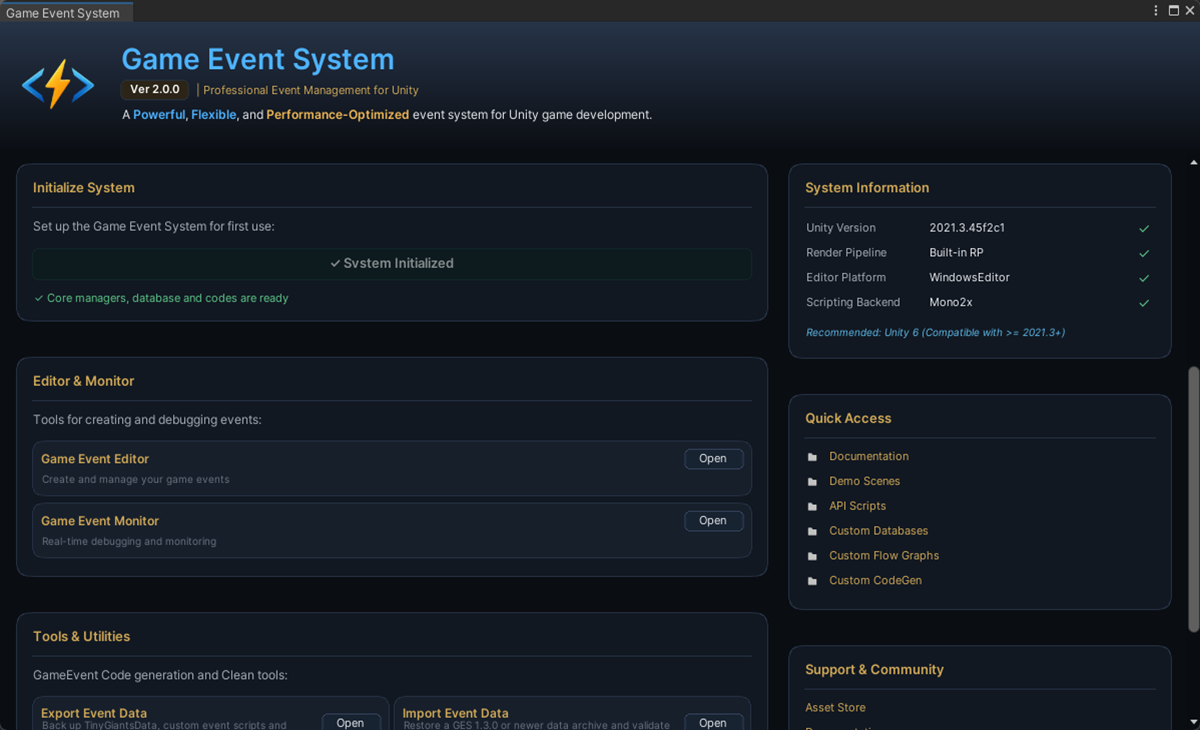Screen dimensions: 1200x730
Task: Click the Built-in RP render pipeline value
Action: point(957,253)
